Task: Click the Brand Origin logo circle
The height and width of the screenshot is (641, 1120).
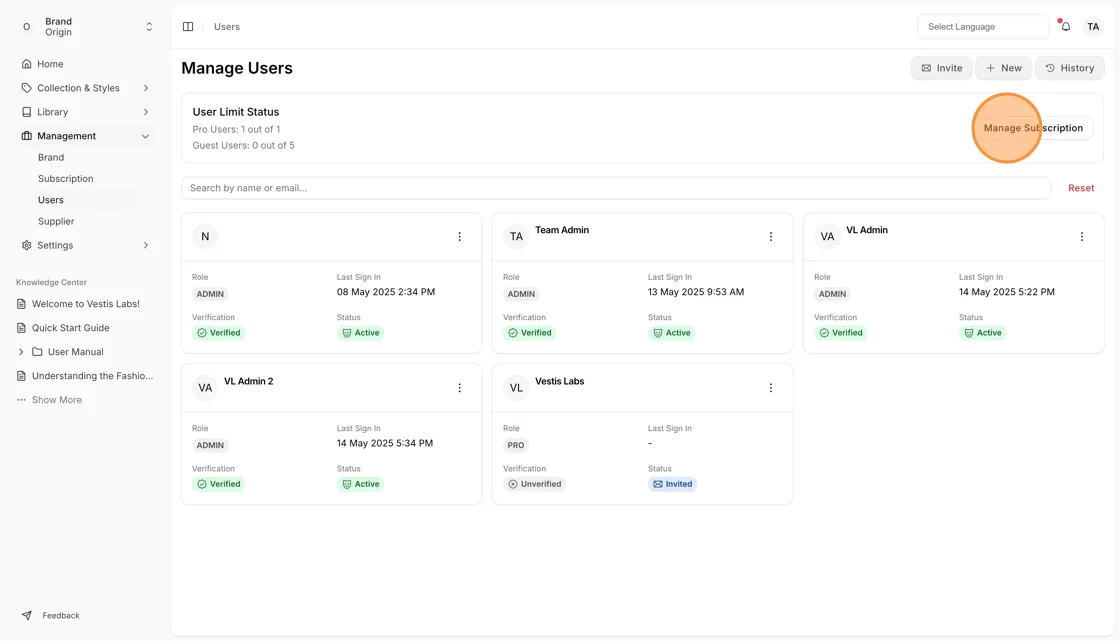Action: coord(26,26)
